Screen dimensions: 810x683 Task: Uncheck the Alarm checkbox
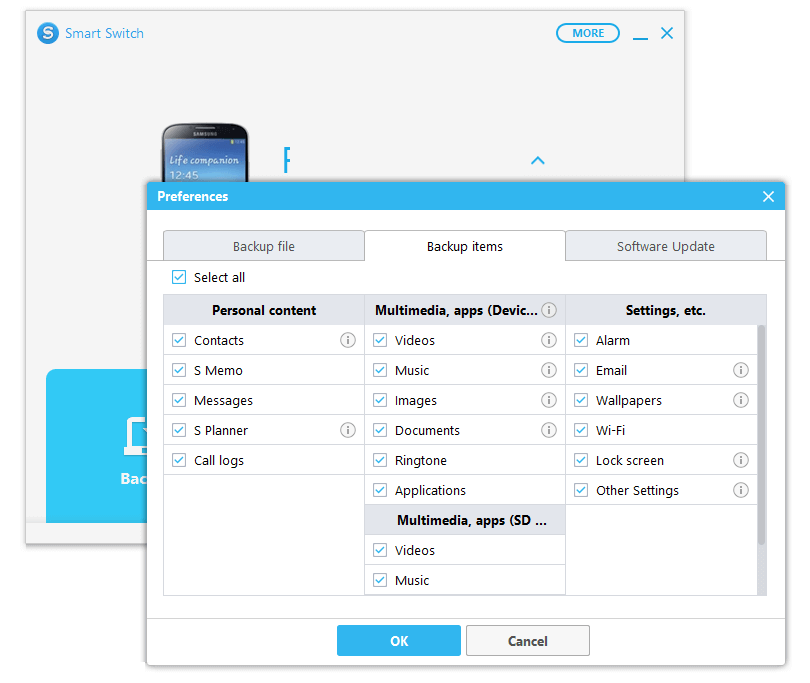tap(581, 340)
